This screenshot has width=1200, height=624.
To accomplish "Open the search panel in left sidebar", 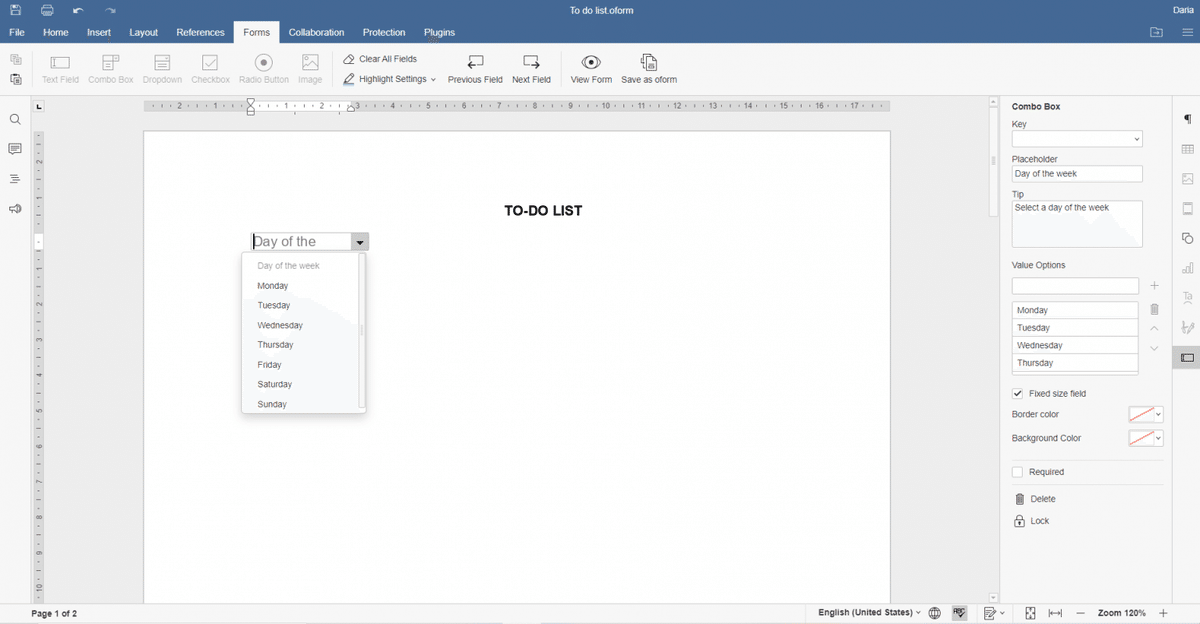I will [x=15, y=120].
